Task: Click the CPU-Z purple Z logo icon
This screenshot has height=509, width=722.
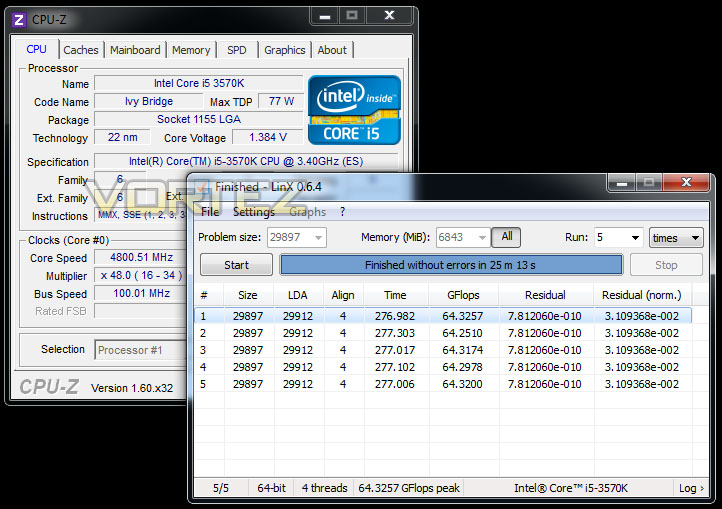Action: click(18, 20)
